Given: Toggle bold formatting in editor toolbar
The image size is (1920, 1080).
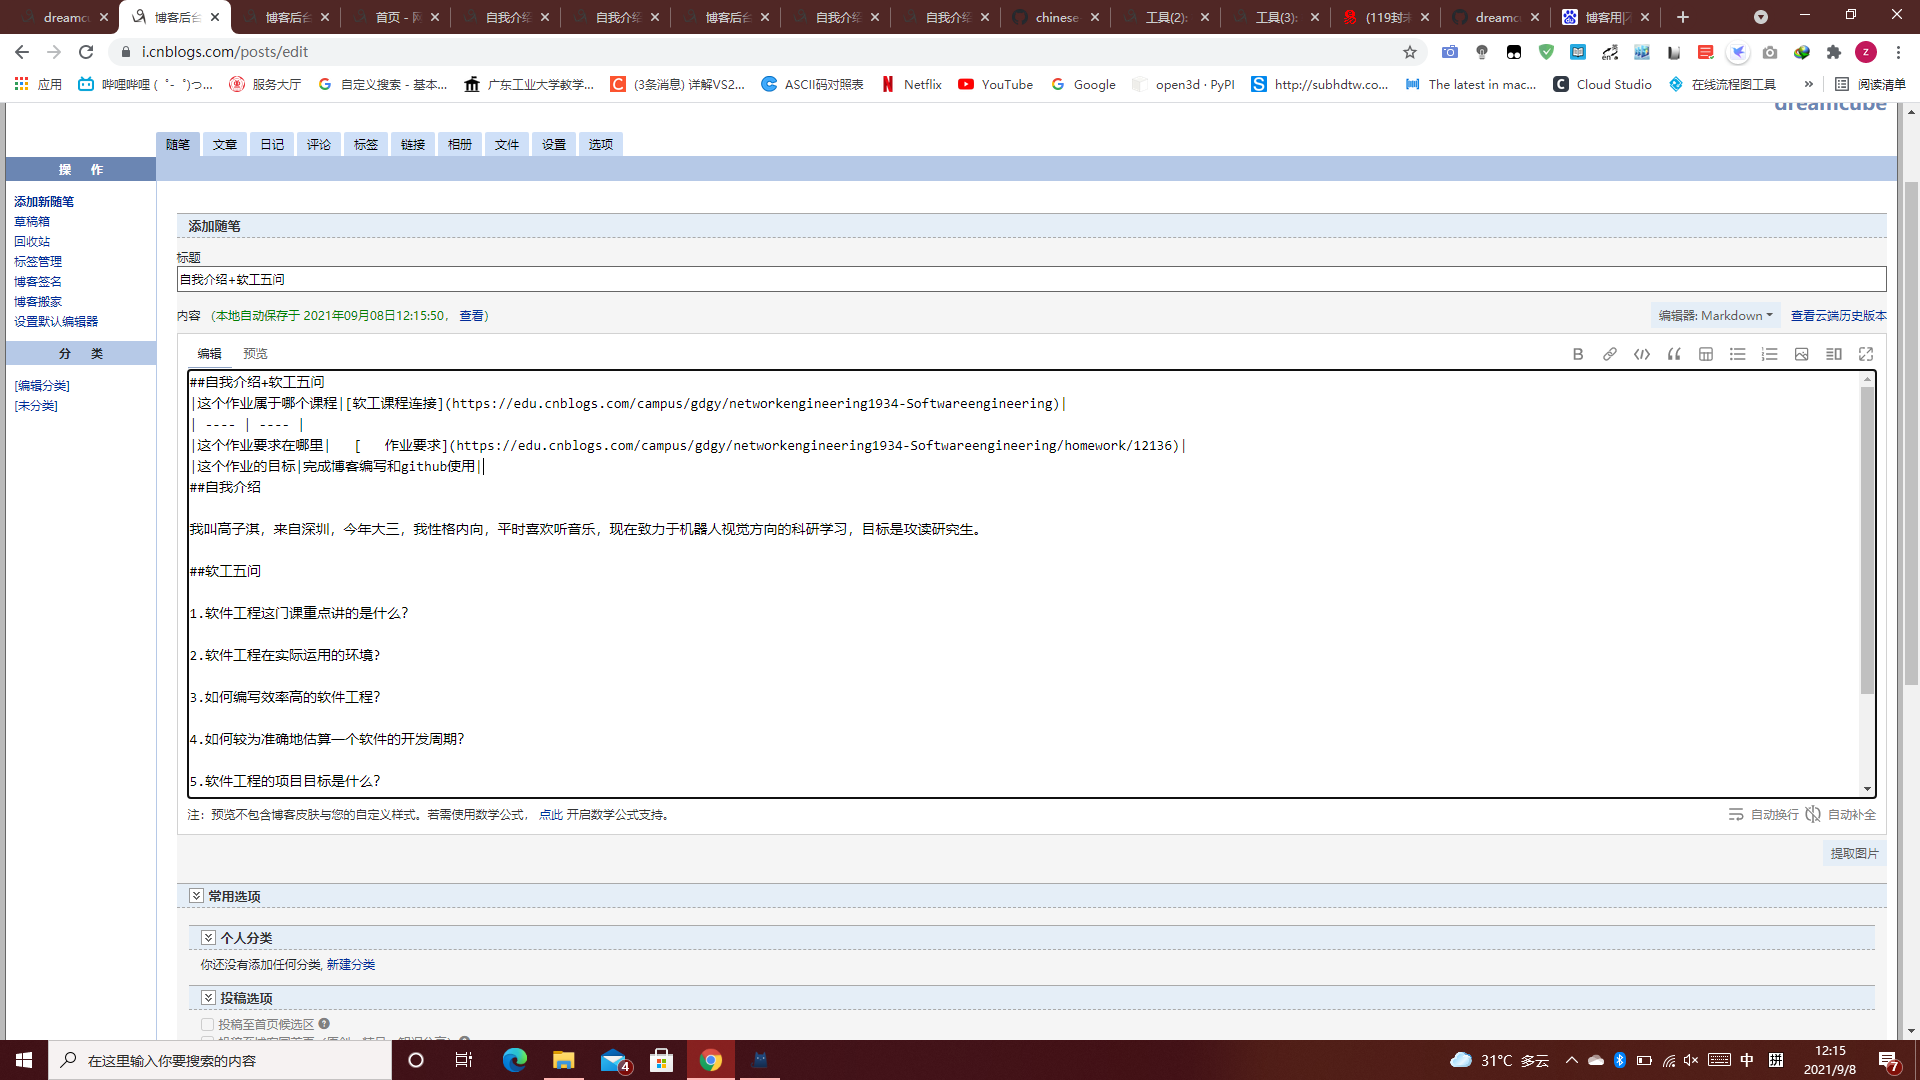Looking at the screenshot, I should click(1578, 354).
